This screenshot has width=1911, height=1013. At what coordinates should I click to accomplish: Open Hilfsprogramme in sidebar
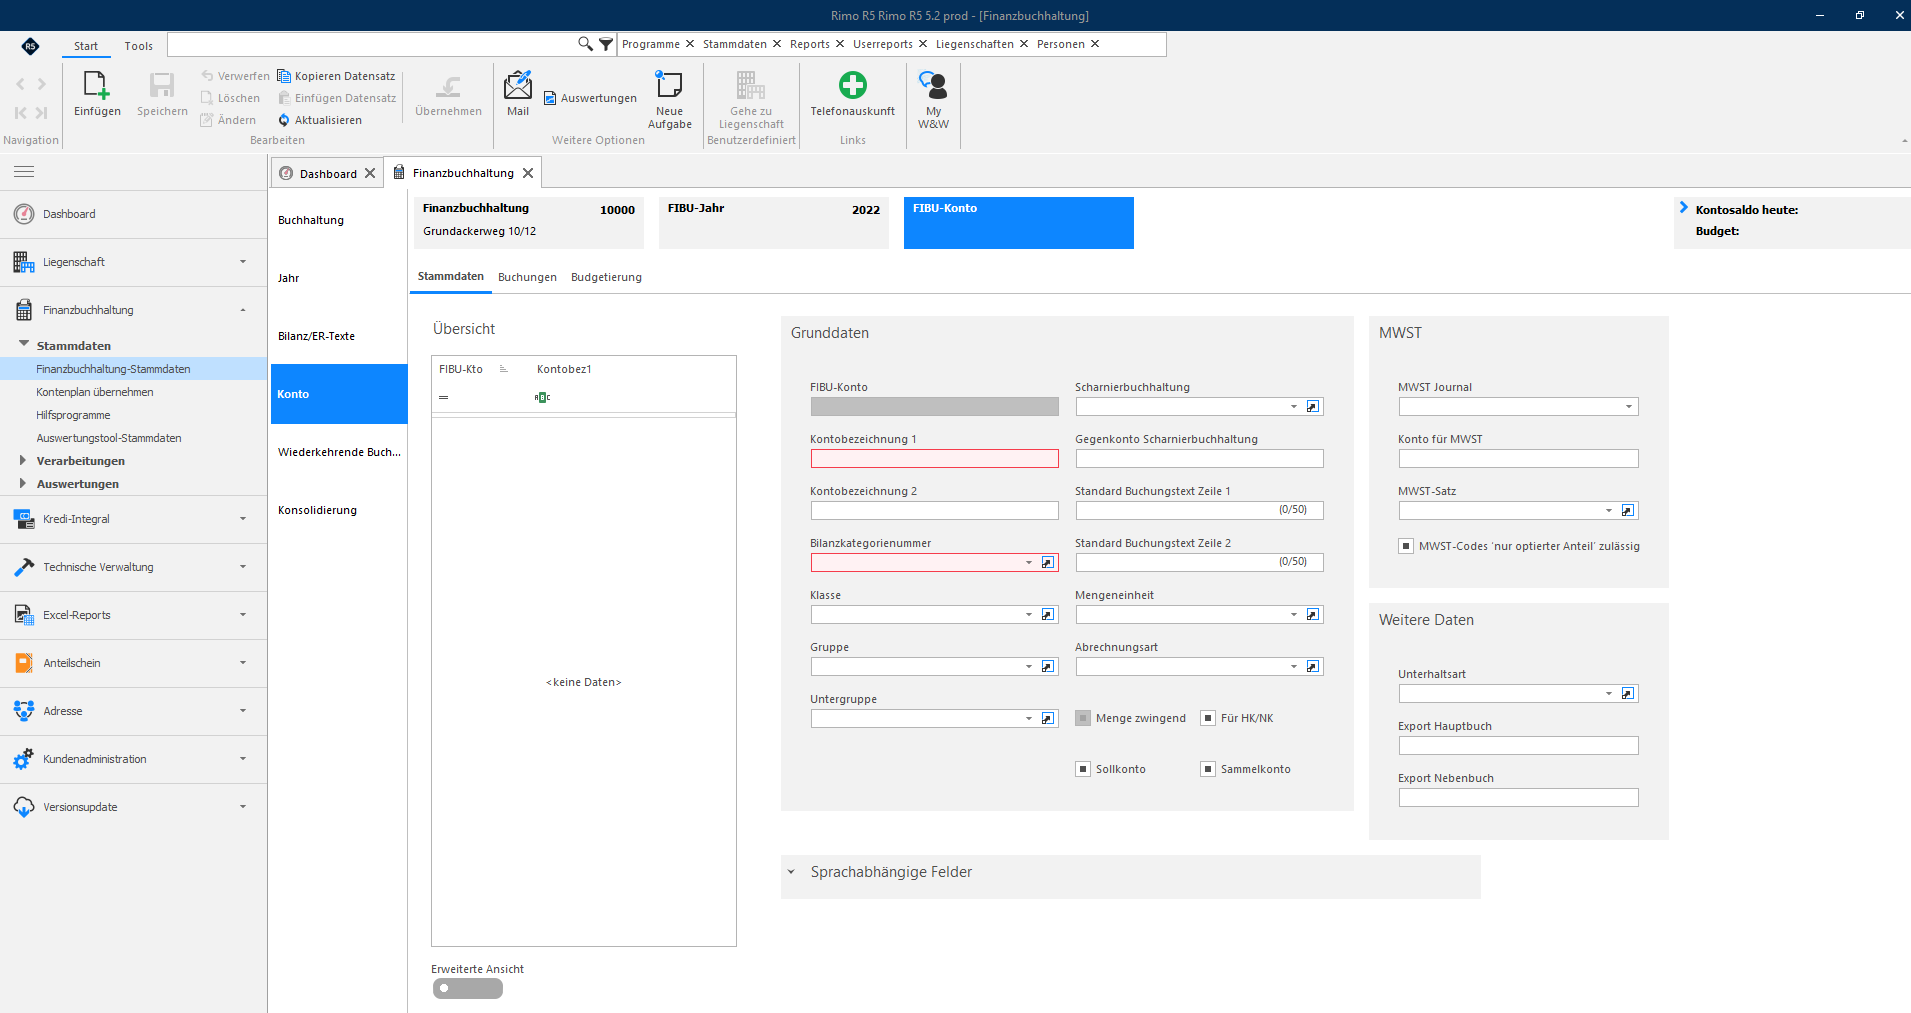[73, 415]
